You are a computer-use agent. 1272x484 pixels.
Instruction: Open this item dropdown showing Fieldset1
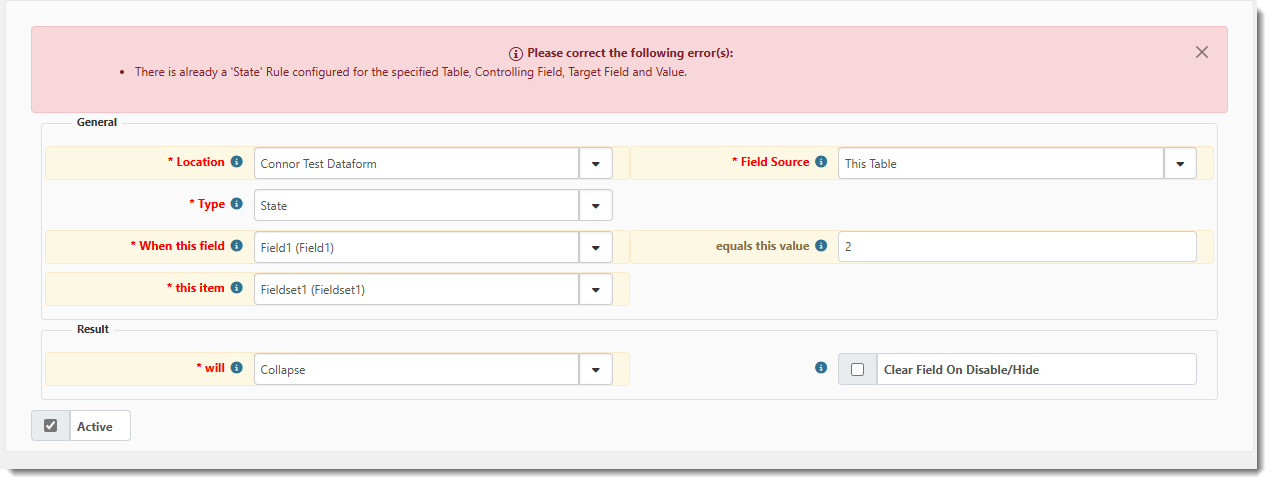click(595, 289)
